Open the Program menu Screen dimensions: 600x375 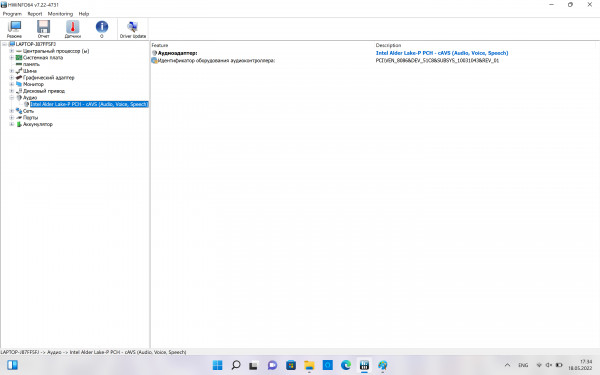click(x=12, y=14)
